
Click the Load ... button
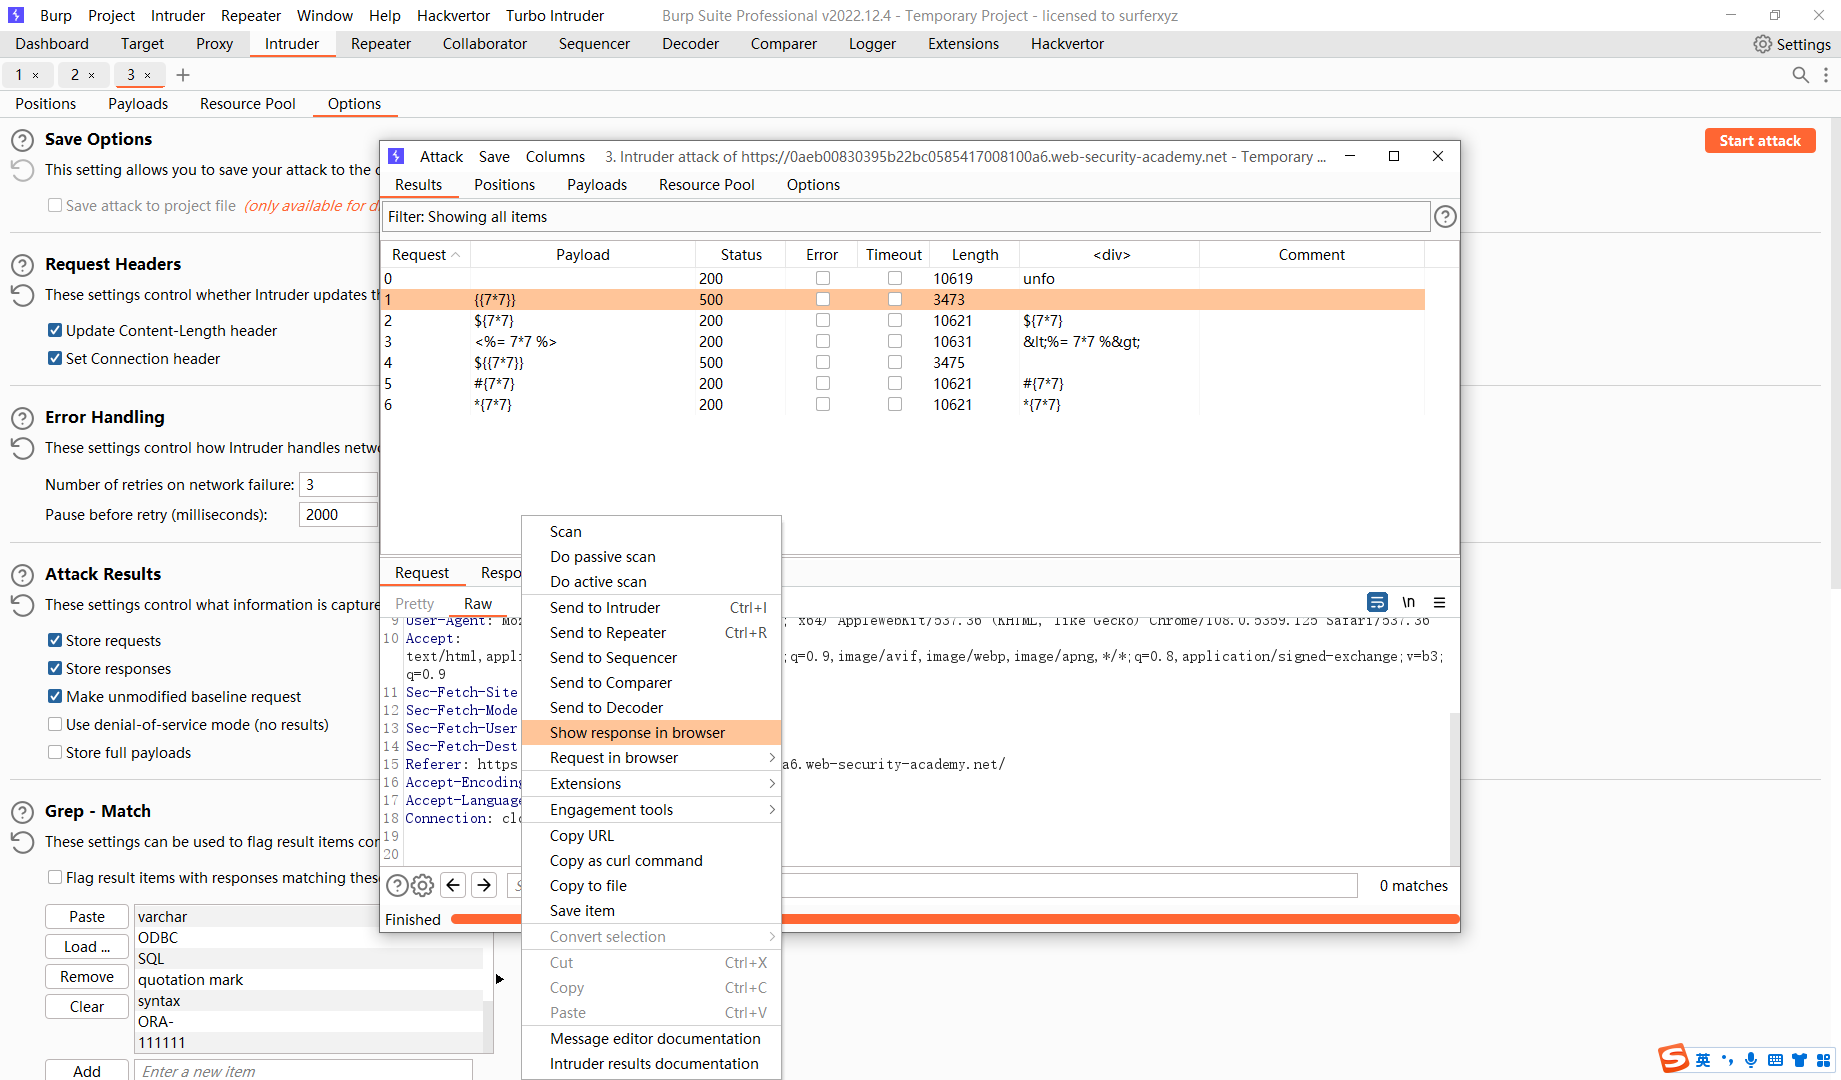pyautogui.click(x=87, y=947)
